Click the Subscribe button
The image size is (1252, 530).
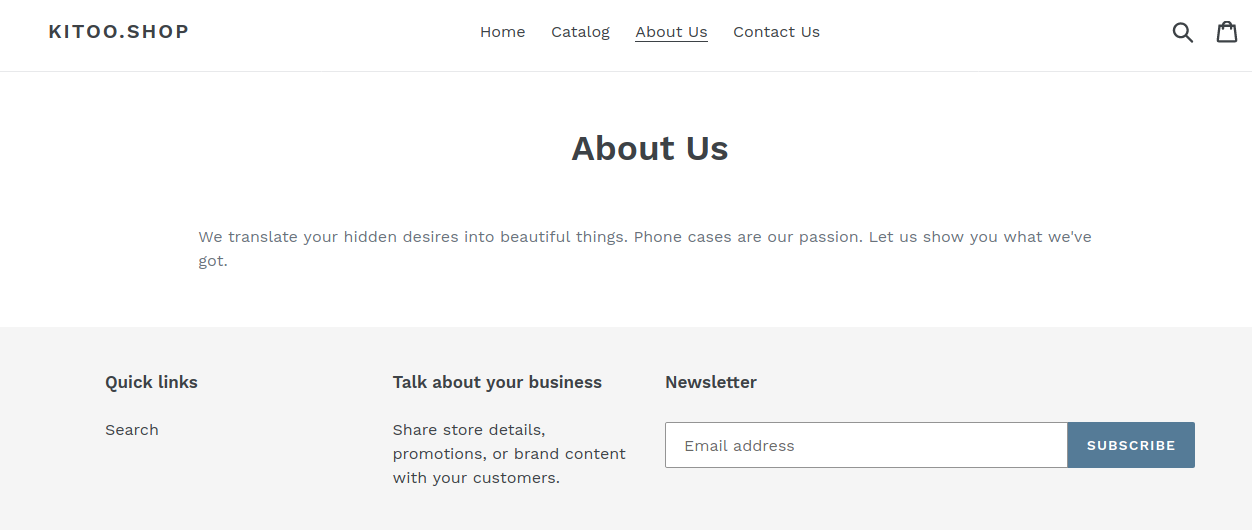coord(1131,445)
